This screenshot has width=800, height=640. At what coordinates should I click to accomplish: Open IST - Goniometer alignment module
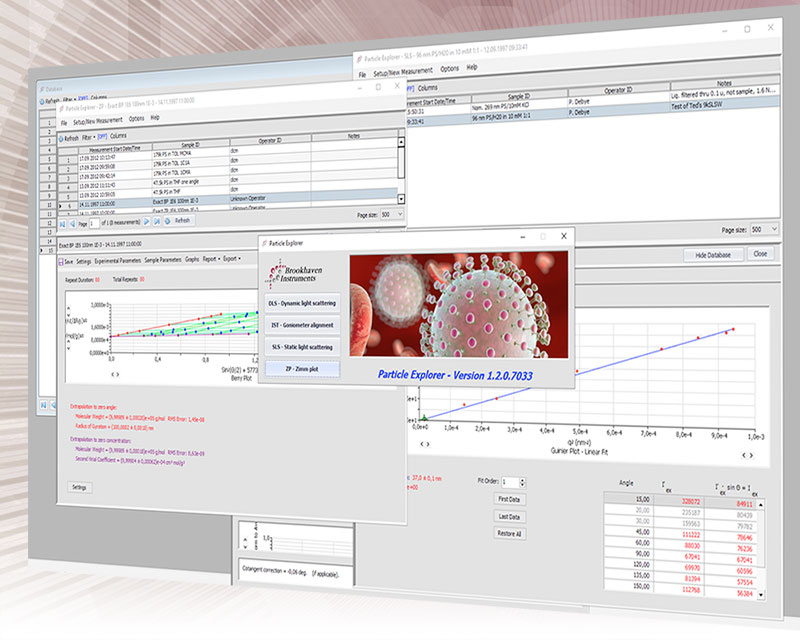click(x=303, y=325)
